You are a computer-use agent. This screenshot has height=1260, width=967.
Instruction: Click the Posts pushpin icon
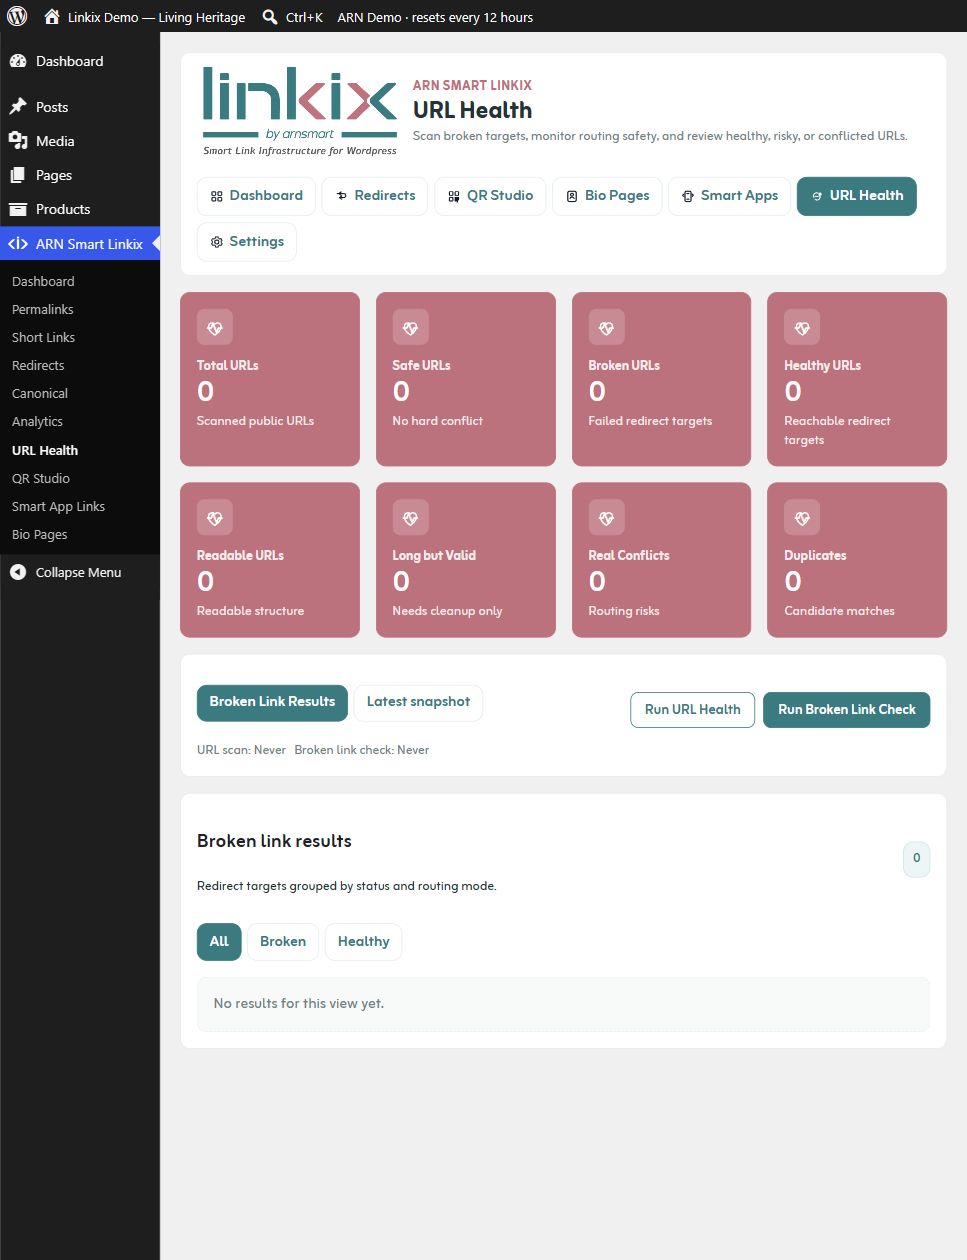[x=18, y=107]
